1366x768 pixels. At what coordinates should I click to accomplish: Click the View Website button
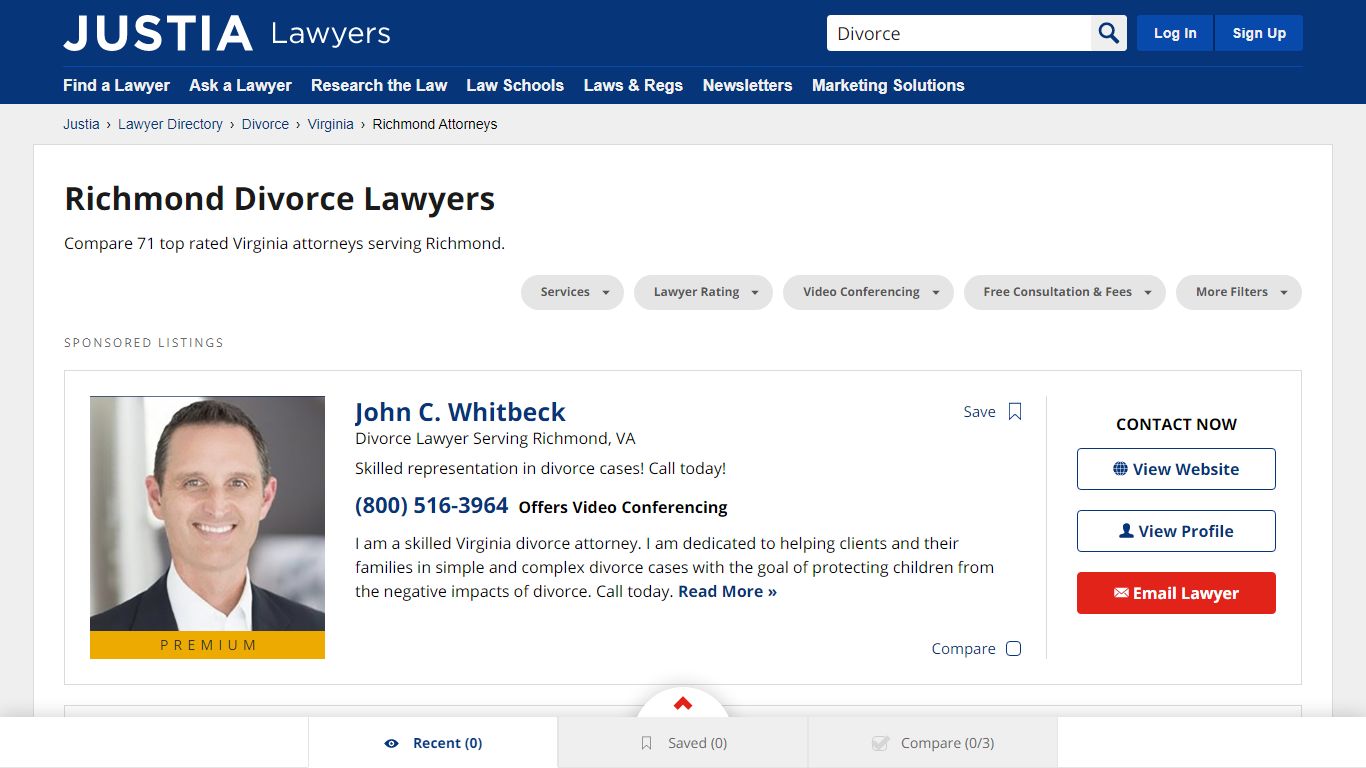click(x=1176, y=469)
